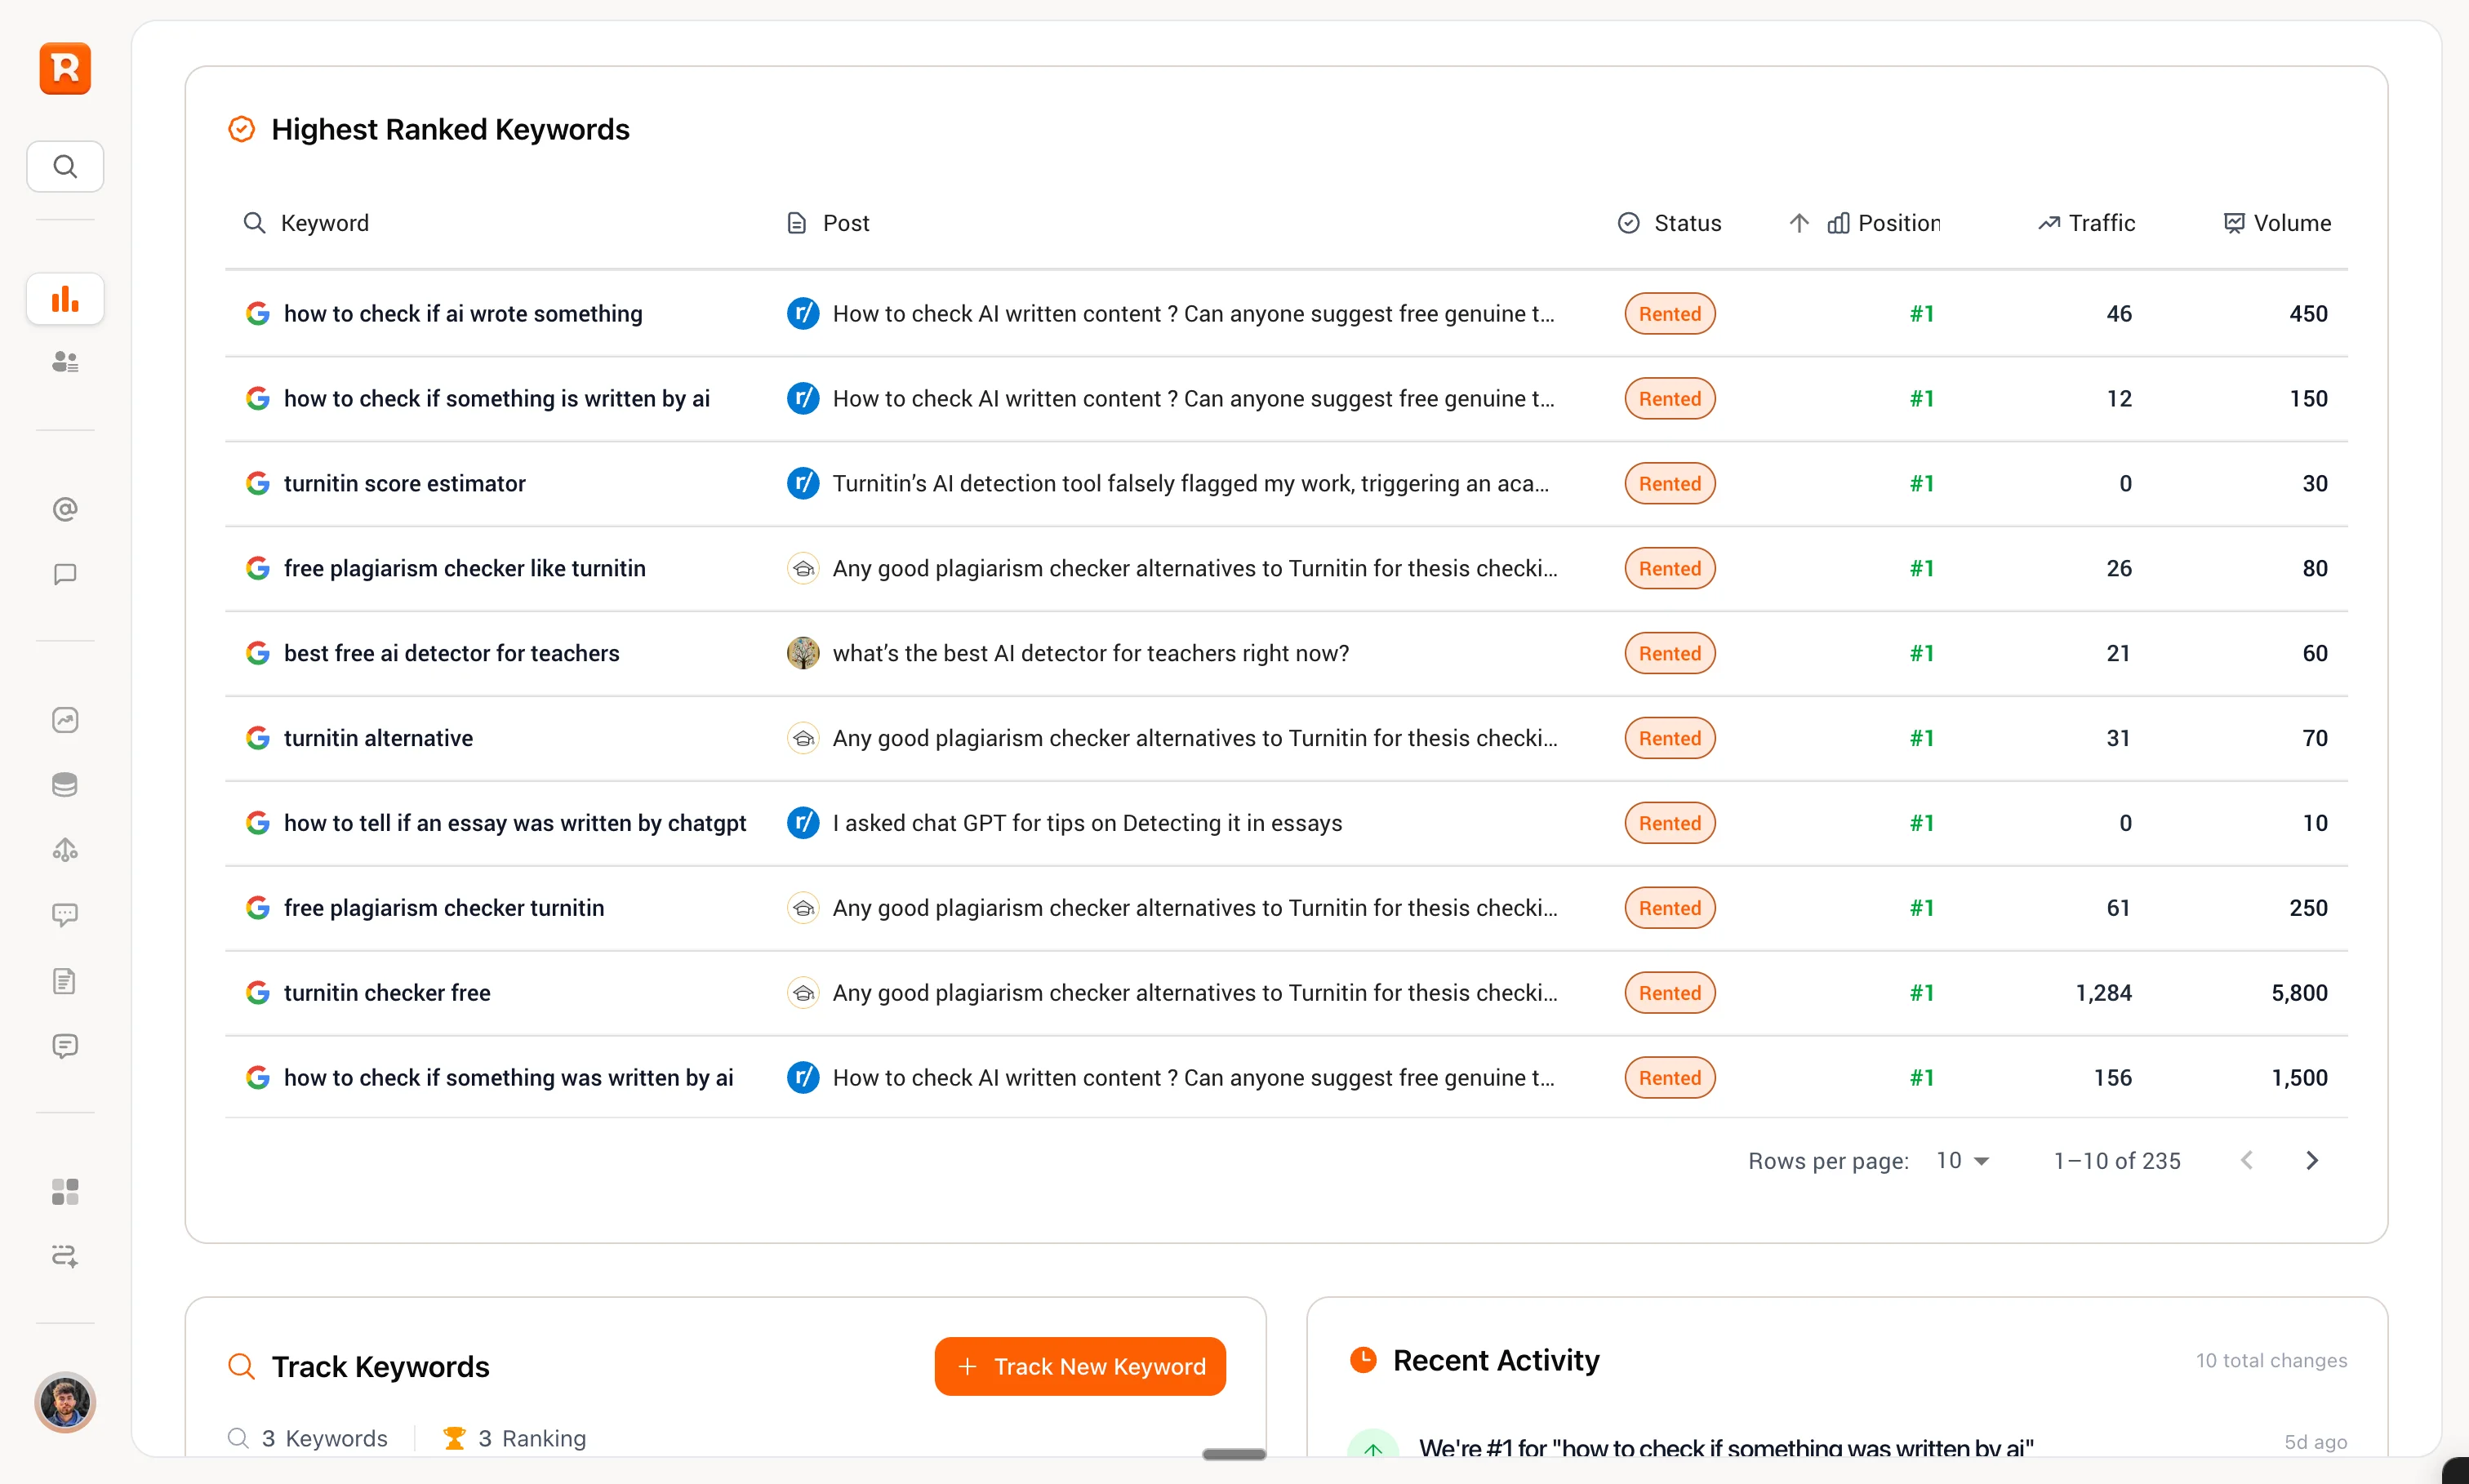Image resolution: width=2469 pixels, height=1484 pixels.
Task: Open the trending chart sidebar icon
Action: [65, 720]
